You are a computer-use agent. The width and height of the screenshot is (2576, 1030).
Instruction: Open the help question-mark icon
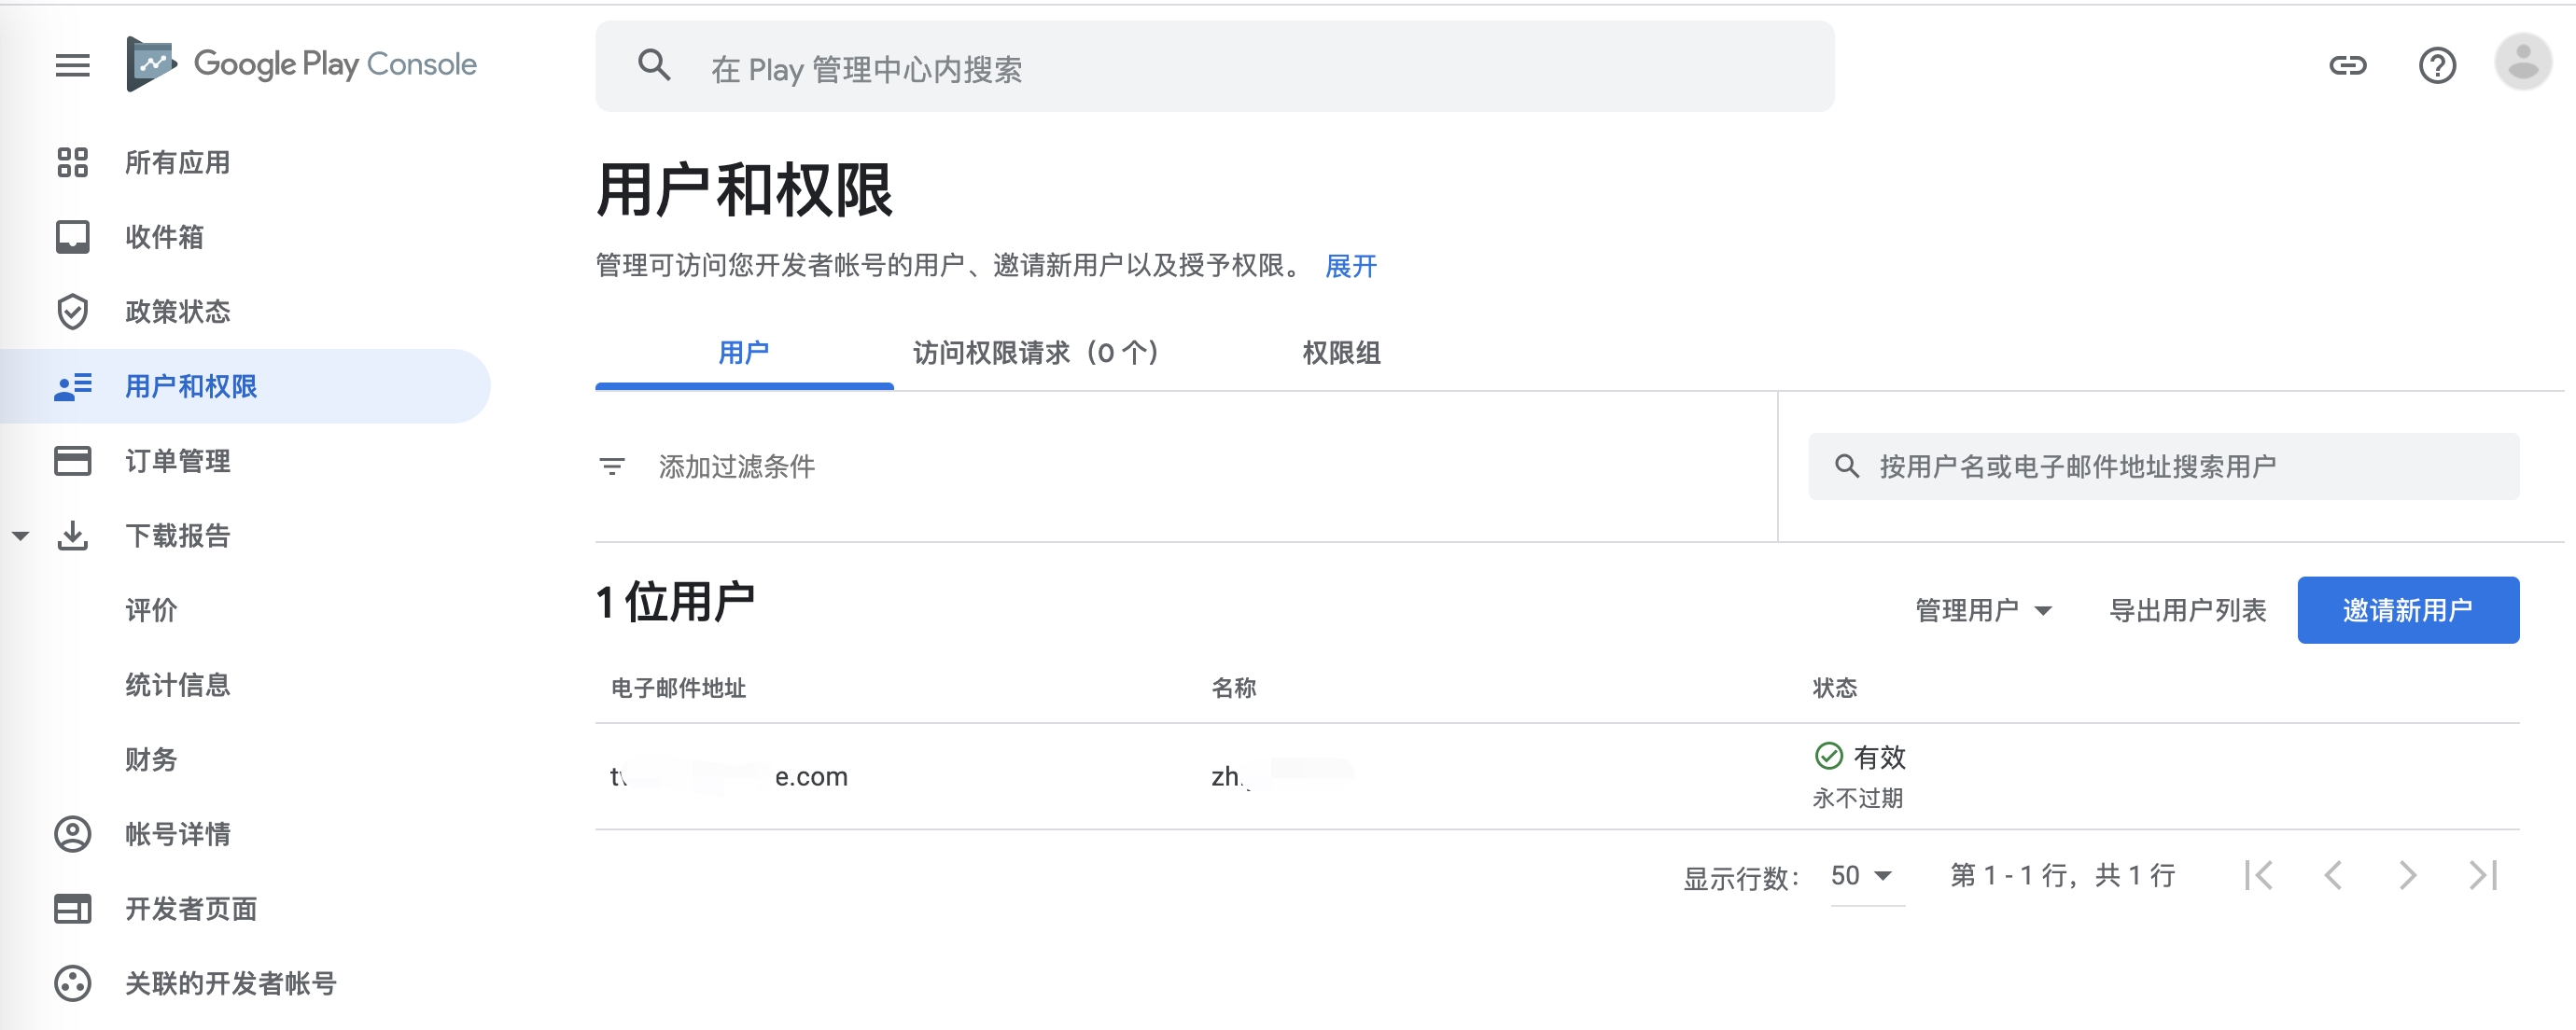[2437, 66]
